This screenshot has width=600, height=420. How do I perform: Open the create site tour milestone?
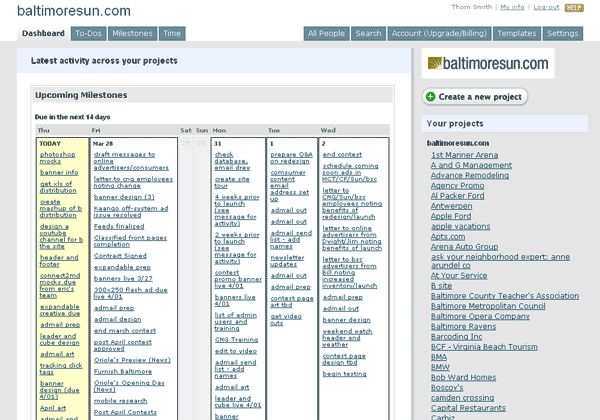pyautogui.click(x=232, y=182)
